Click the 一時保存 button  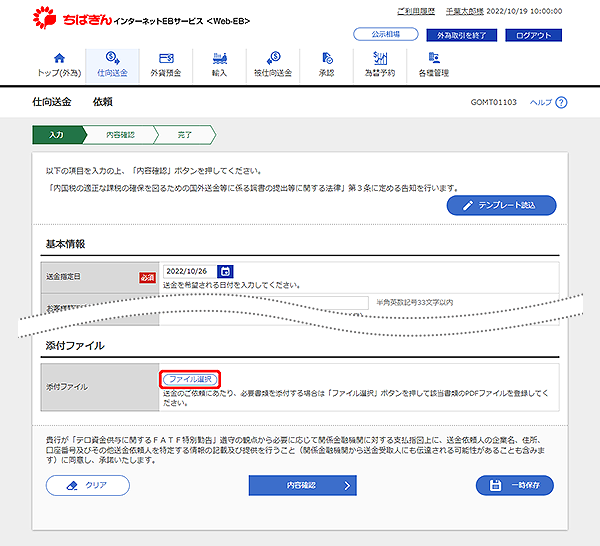point(515,485)
